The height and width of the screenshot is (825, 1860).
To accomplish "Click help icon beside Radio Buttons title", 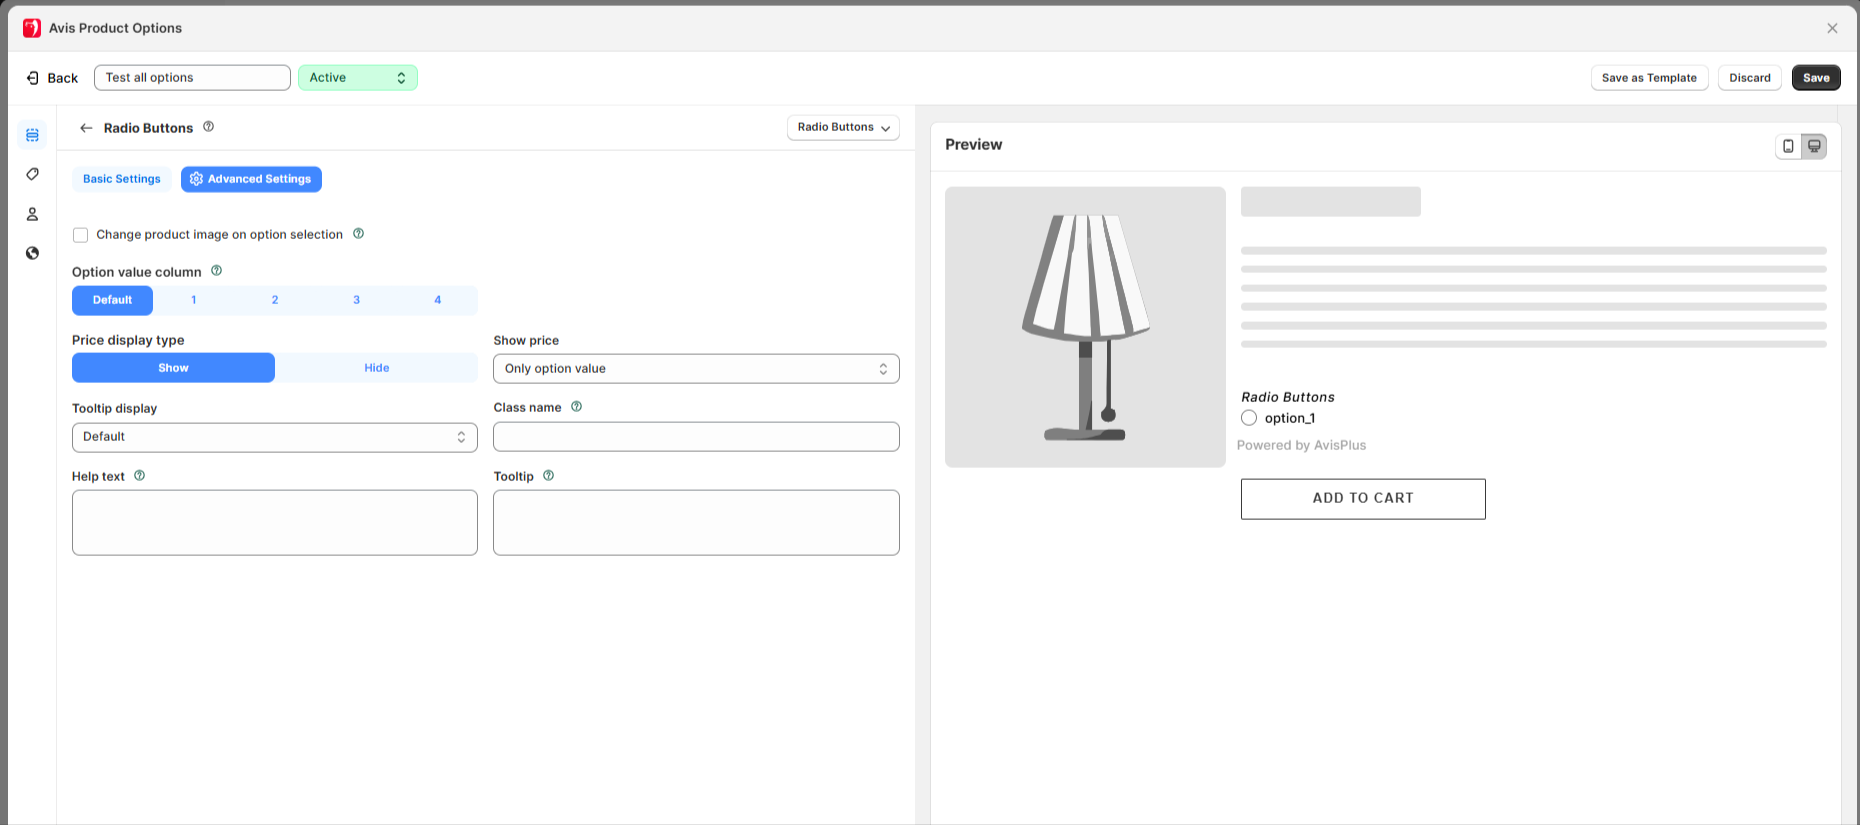I will click(x=209, y=127).
